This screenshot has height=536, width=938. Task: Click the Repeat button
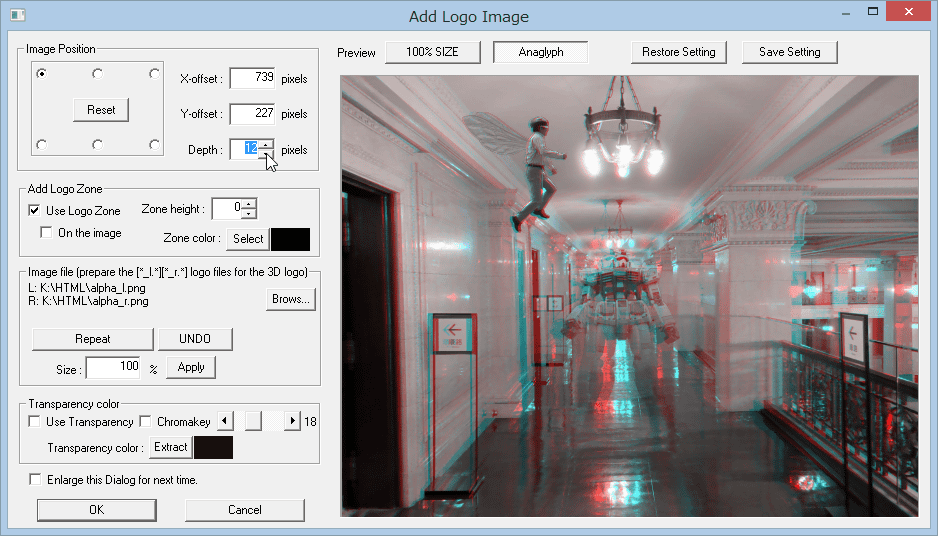tap(93, 339)
